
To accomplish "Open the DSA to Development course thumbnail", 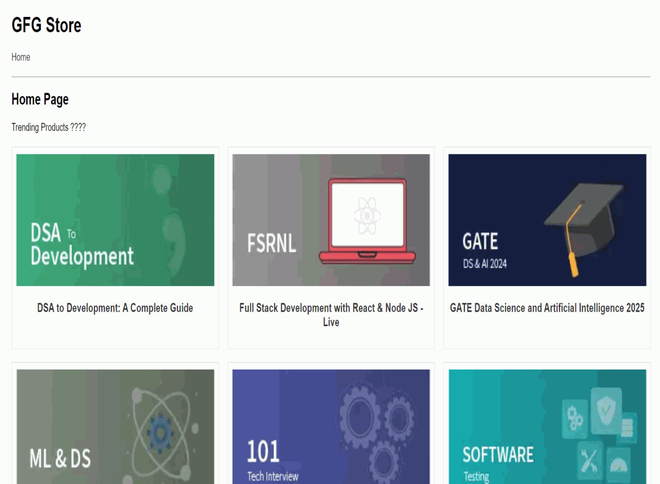I will point(115,220).
